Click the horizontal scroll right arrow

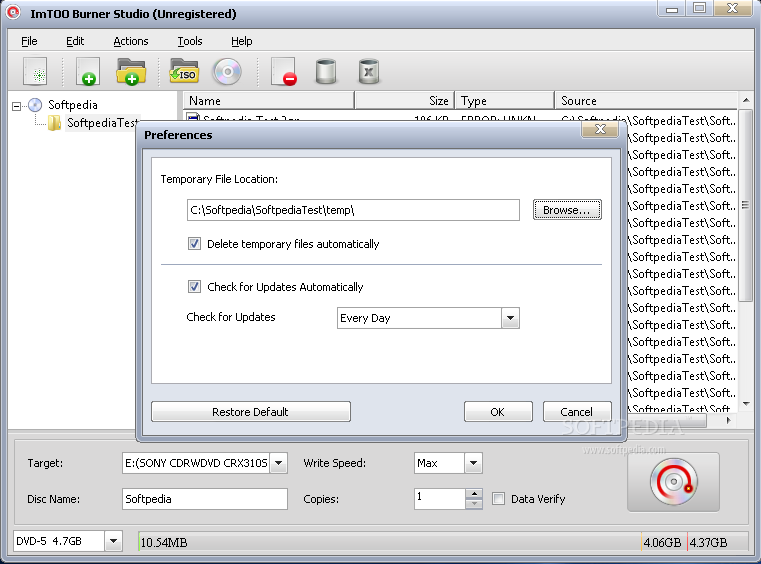728,420
